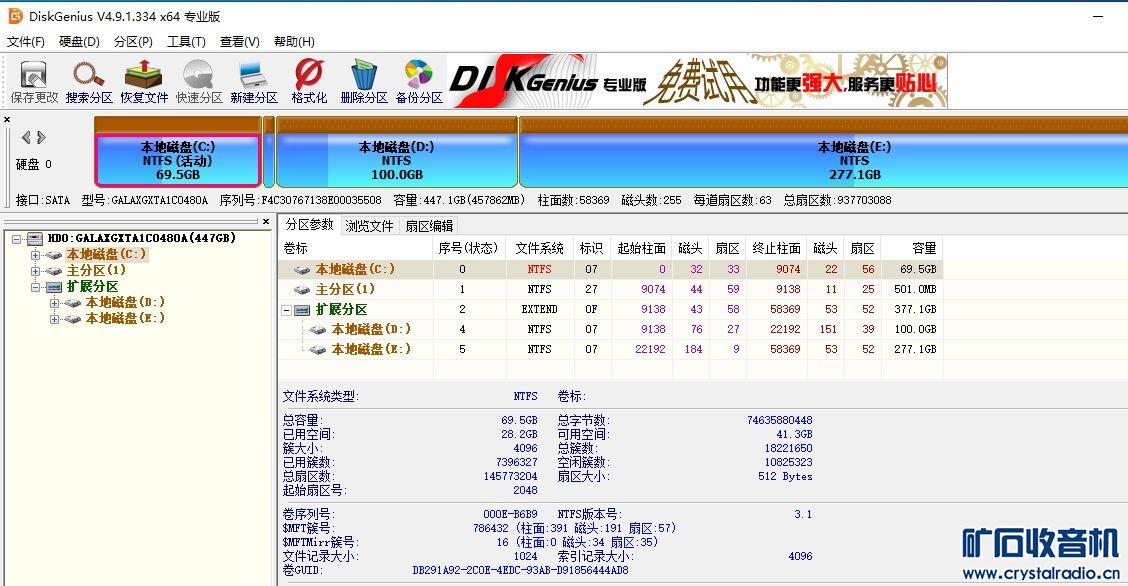The width and height of the screenshot is (1128, 586).
Task: Open the 分区(P) menu
Action: point(133,42)
